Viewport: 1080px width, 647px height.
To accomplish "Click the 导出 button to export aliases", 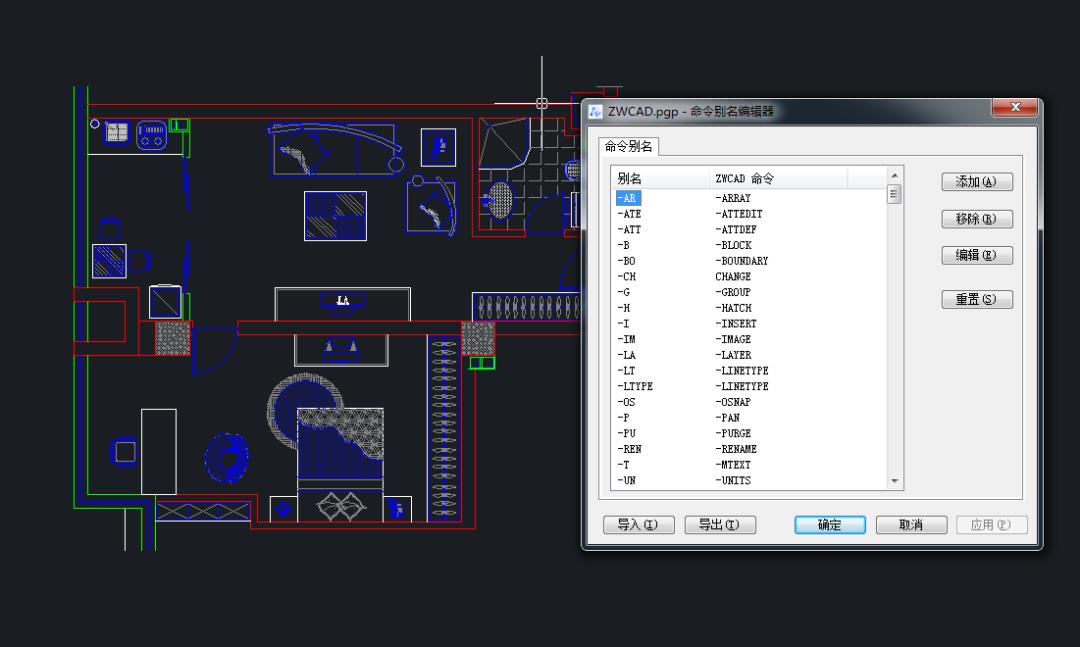I will pos(719,524).
